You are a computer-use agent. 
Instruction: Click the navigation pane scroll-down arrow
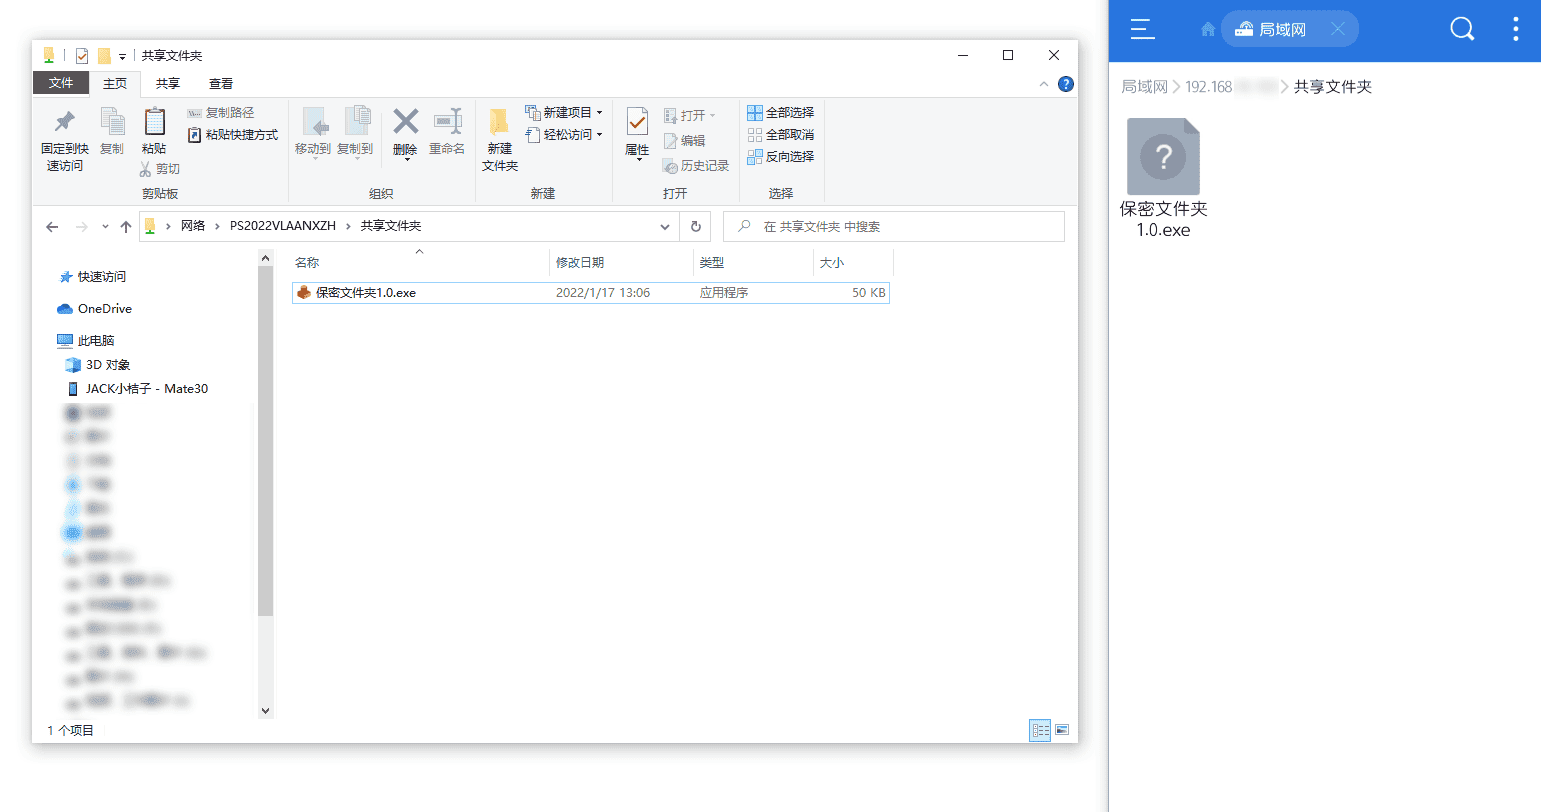click(265, 711)
